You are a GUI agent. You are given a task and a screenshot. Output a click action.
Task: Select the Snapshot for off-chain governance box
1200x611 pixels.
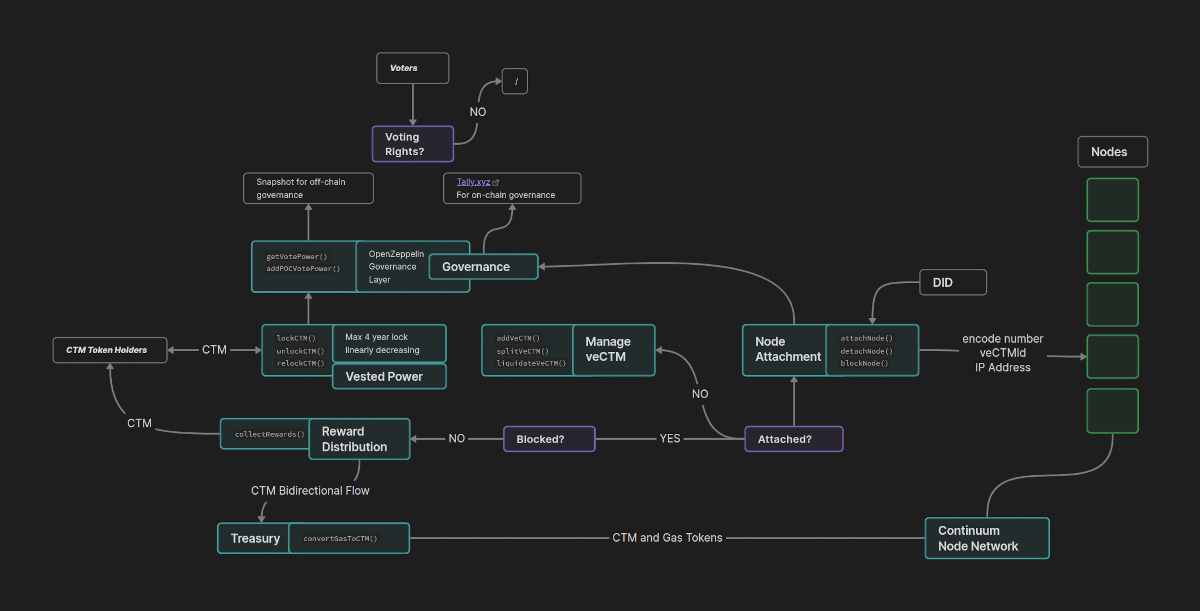pyautogui.click(x=308, y=188)
